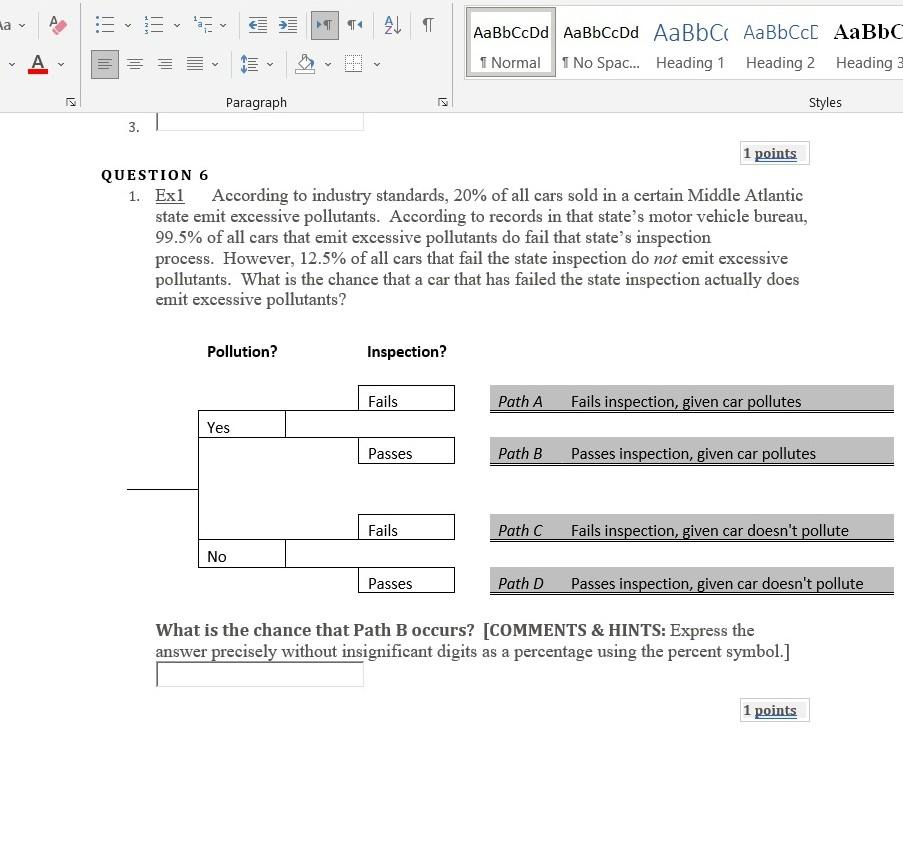Viewport: 903px width, 853px height.
Task: Open Paragraph settings dialog launcher
Action: pos(443,103)
